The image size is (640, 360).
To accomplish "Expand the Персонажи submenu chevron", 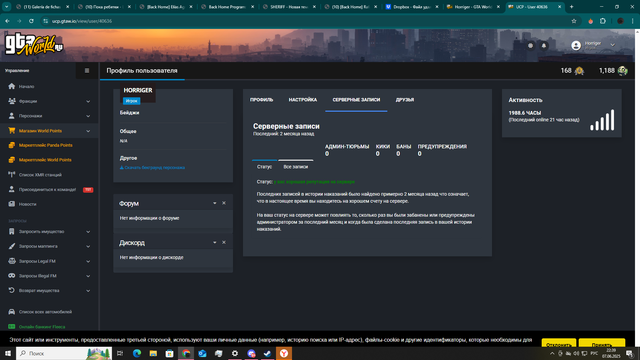I will (x=88, y=116).
